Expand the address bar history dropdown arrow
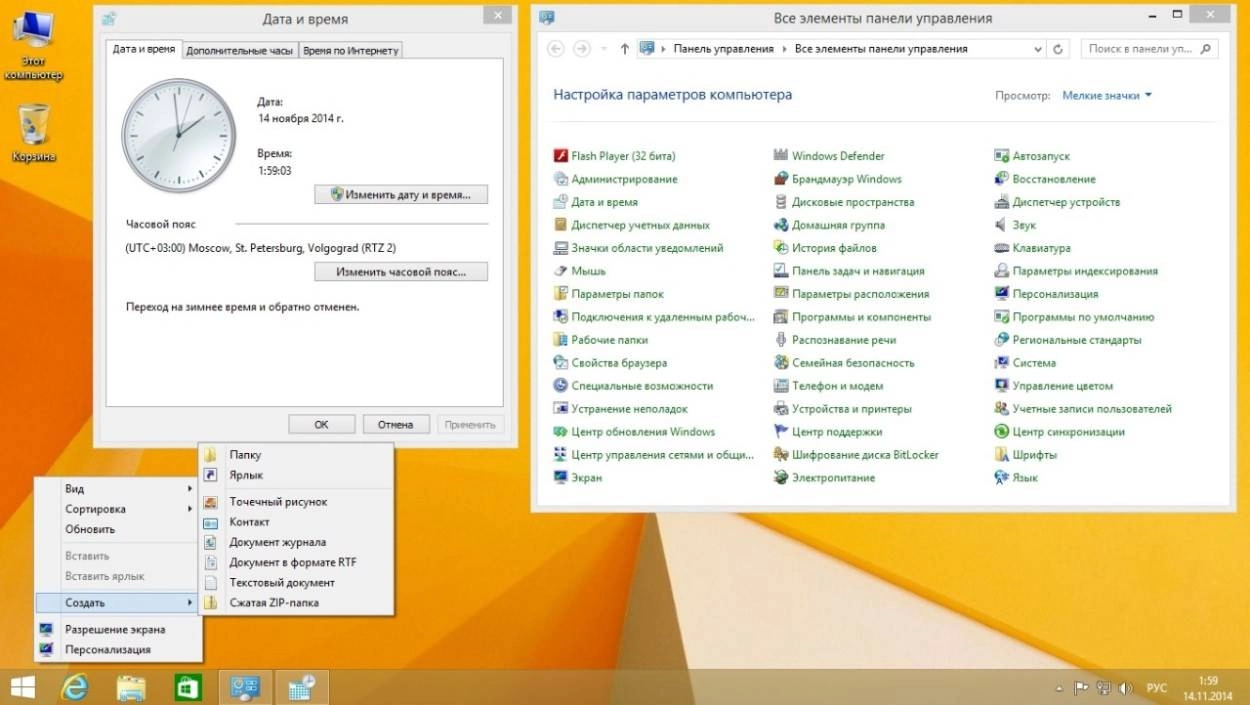This screenshot has width=1250, height=705. click(x=1038, y=49)
